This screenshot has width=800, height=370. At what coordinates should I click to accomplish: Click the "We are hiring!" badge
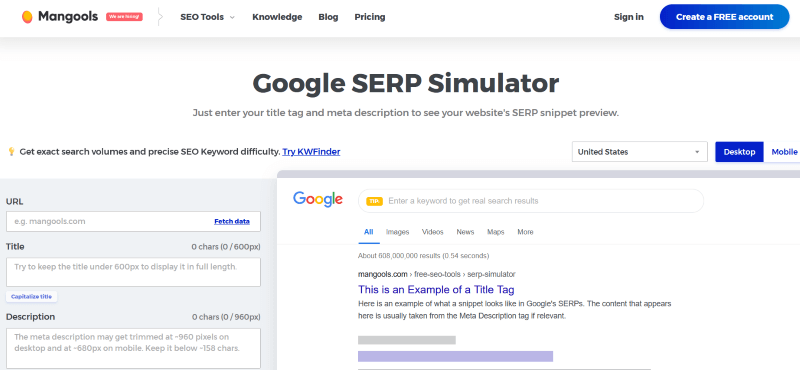click(124, 17)
